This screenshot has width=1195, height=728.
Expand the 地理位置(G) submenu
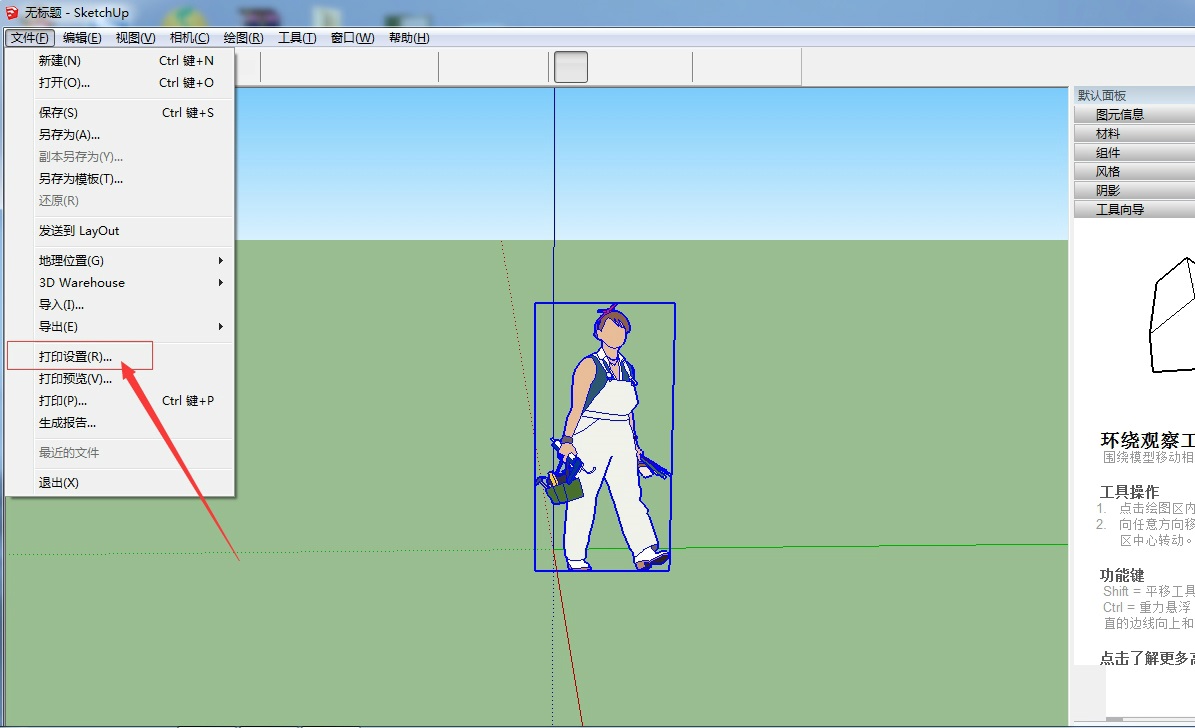72,261
